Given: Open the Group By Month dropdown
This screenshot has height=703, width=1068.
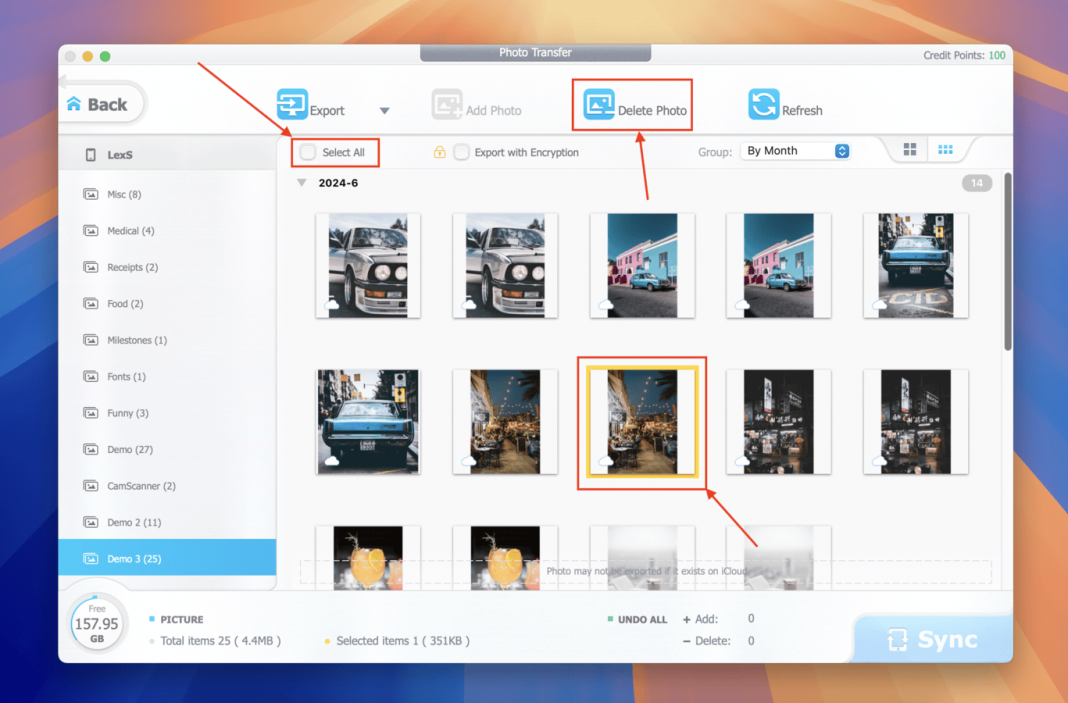Looking at the screenshot, I should [795, 150].
